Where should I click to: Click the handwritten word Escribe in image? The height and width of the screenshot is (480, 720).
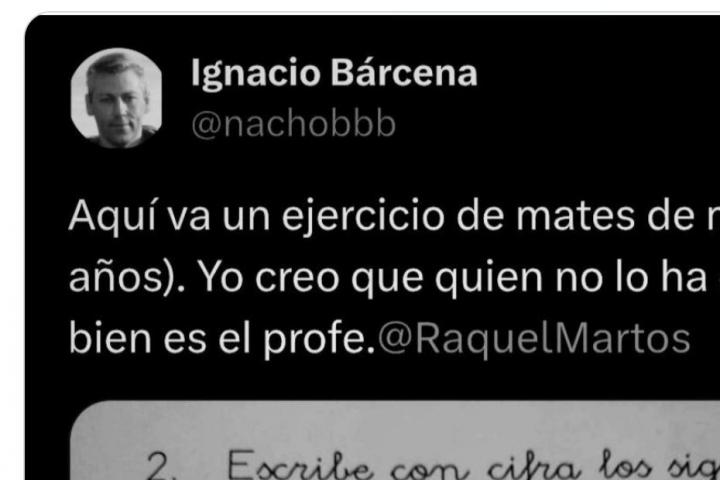300,465
